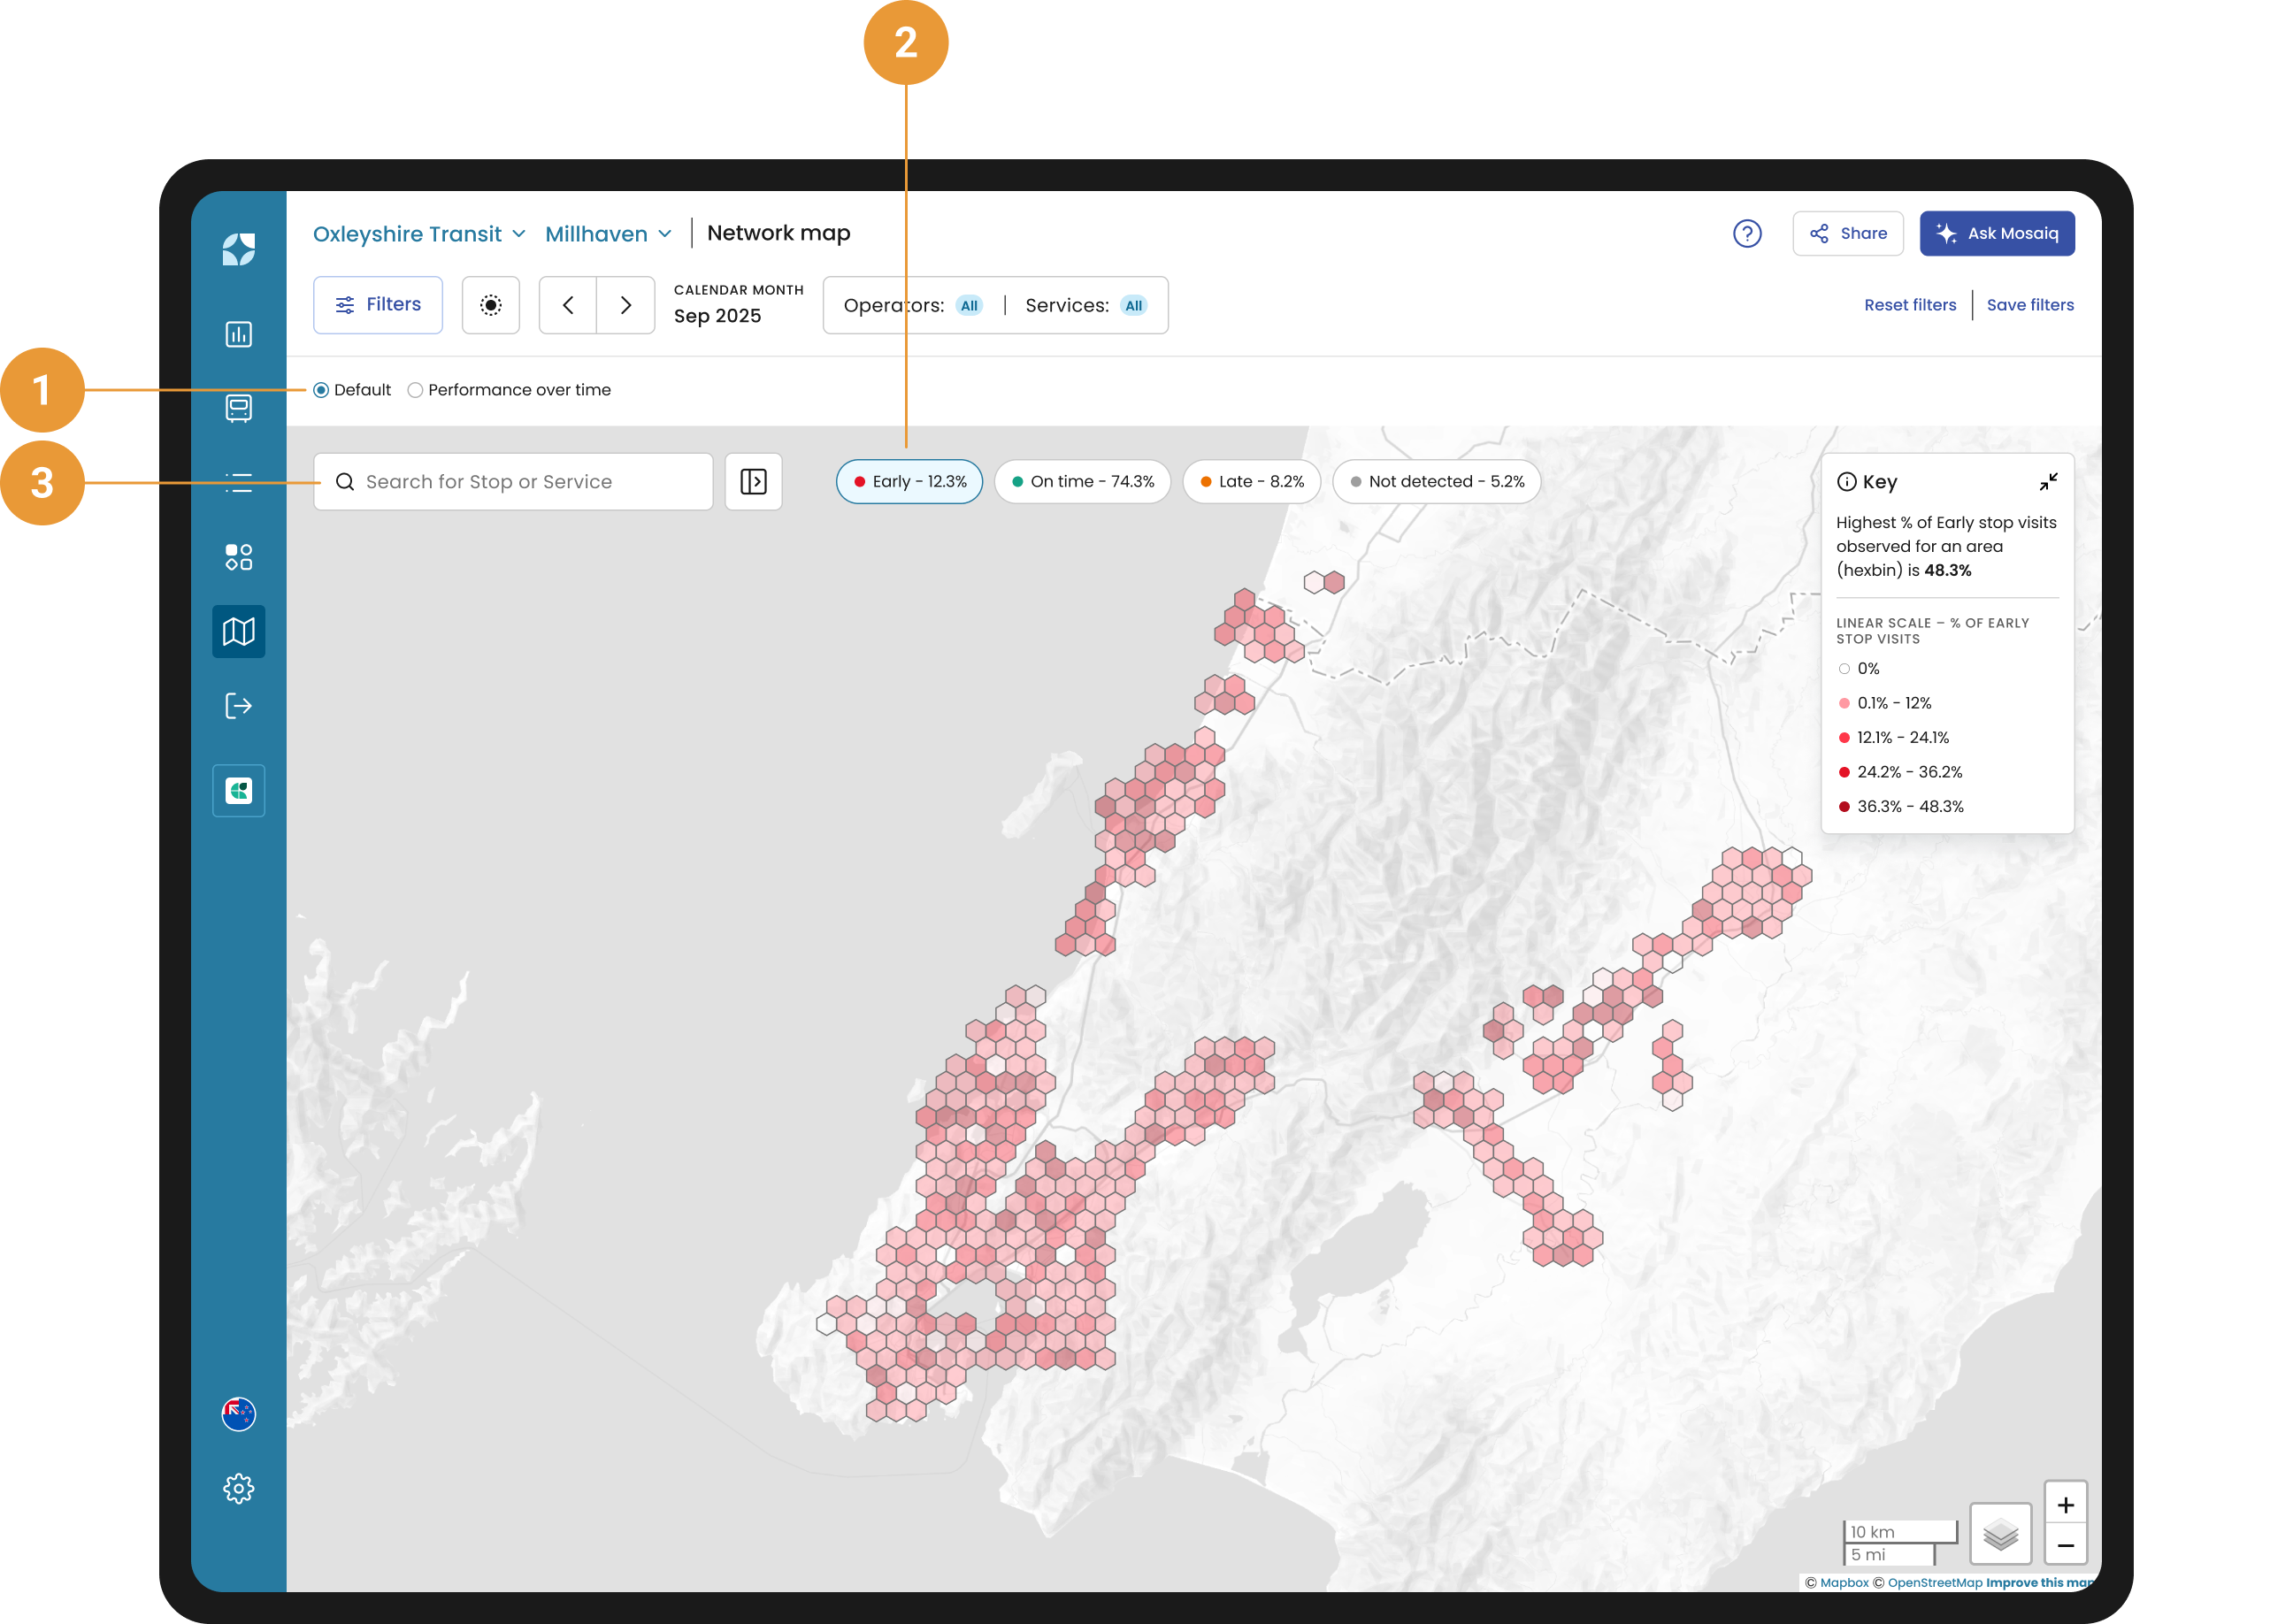Screen dimensions: 2293x1624
Task: Open the Calendar month Sep 2025 picker
Action: (x=738, y=305)
